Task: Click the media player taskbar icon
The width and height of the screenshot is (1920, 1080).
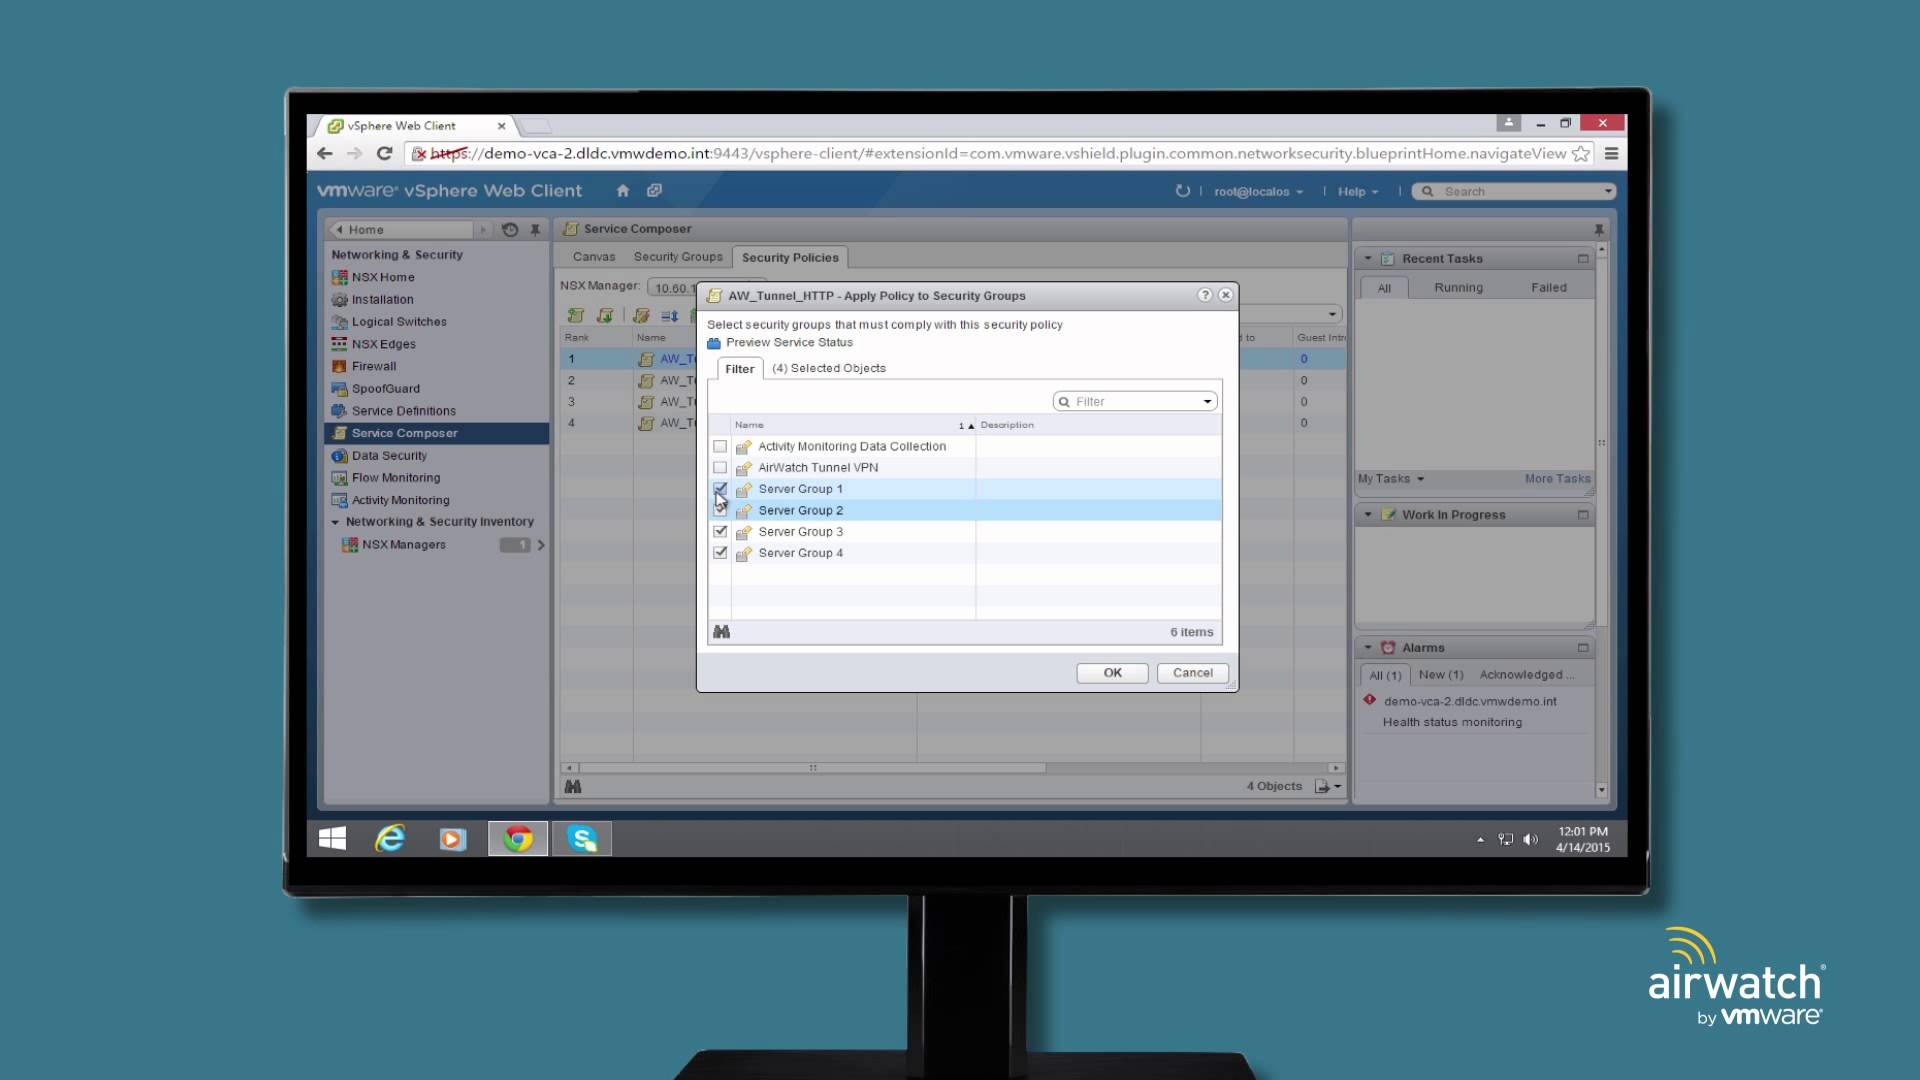Action: pos(453,838)
